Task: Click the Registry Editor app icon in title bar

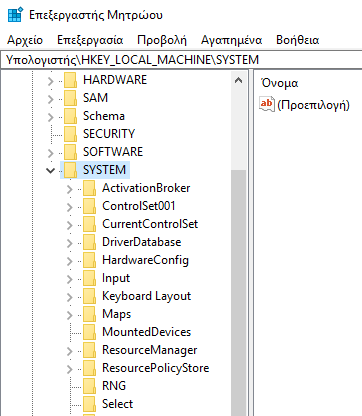Action: click(x=15, y=14)
